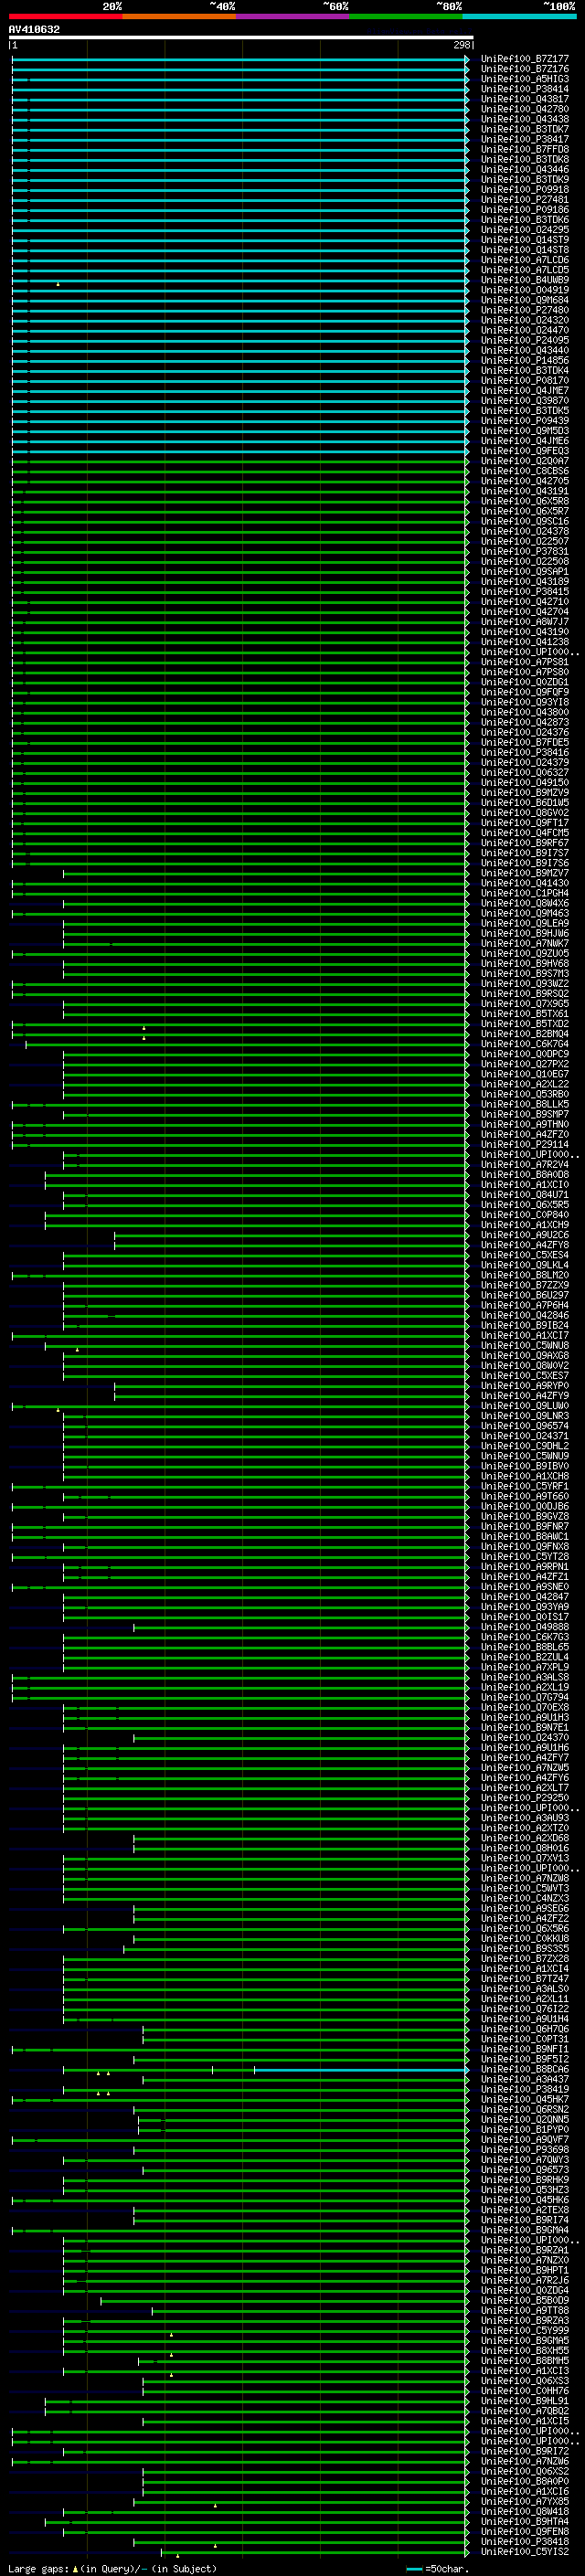Select hit label UniRef100_Q9LKL4
The height and width of the screenshot is (2576, 585).
pyautogui.click(x=525, y=1265)
